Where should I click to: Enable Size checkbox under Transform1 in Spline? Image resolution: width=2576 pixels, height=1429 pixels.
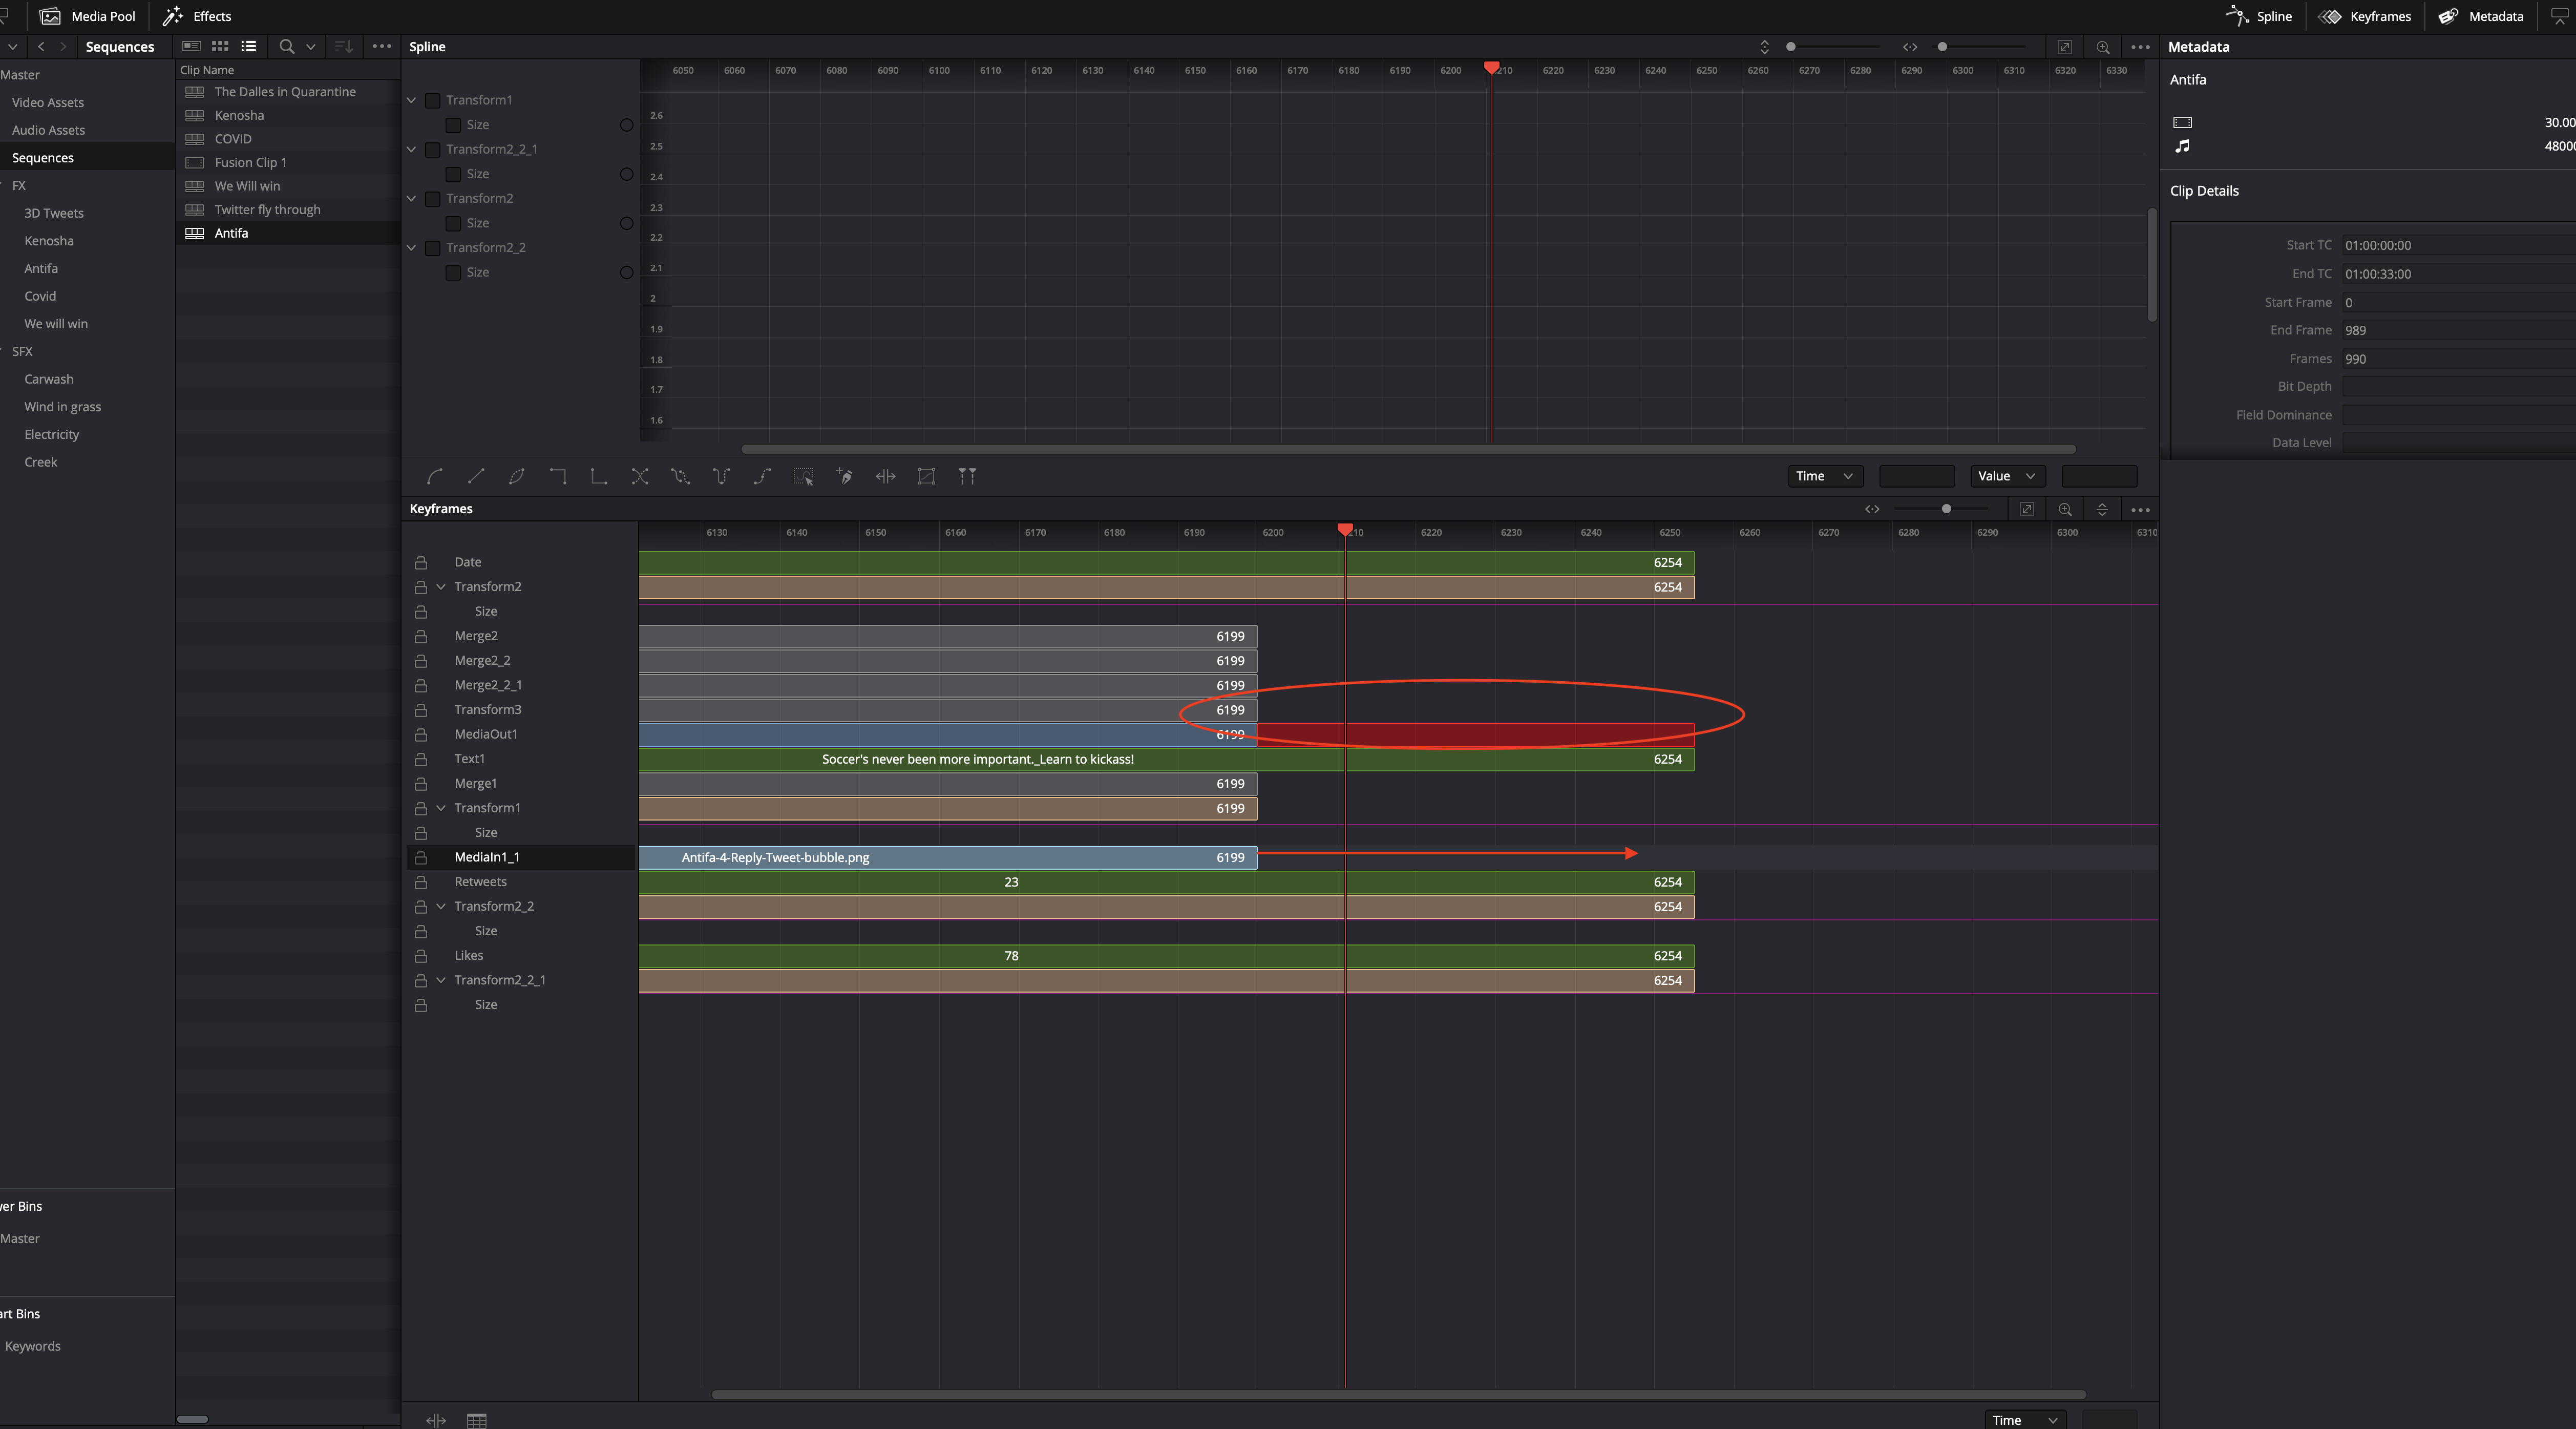(453, 125)
